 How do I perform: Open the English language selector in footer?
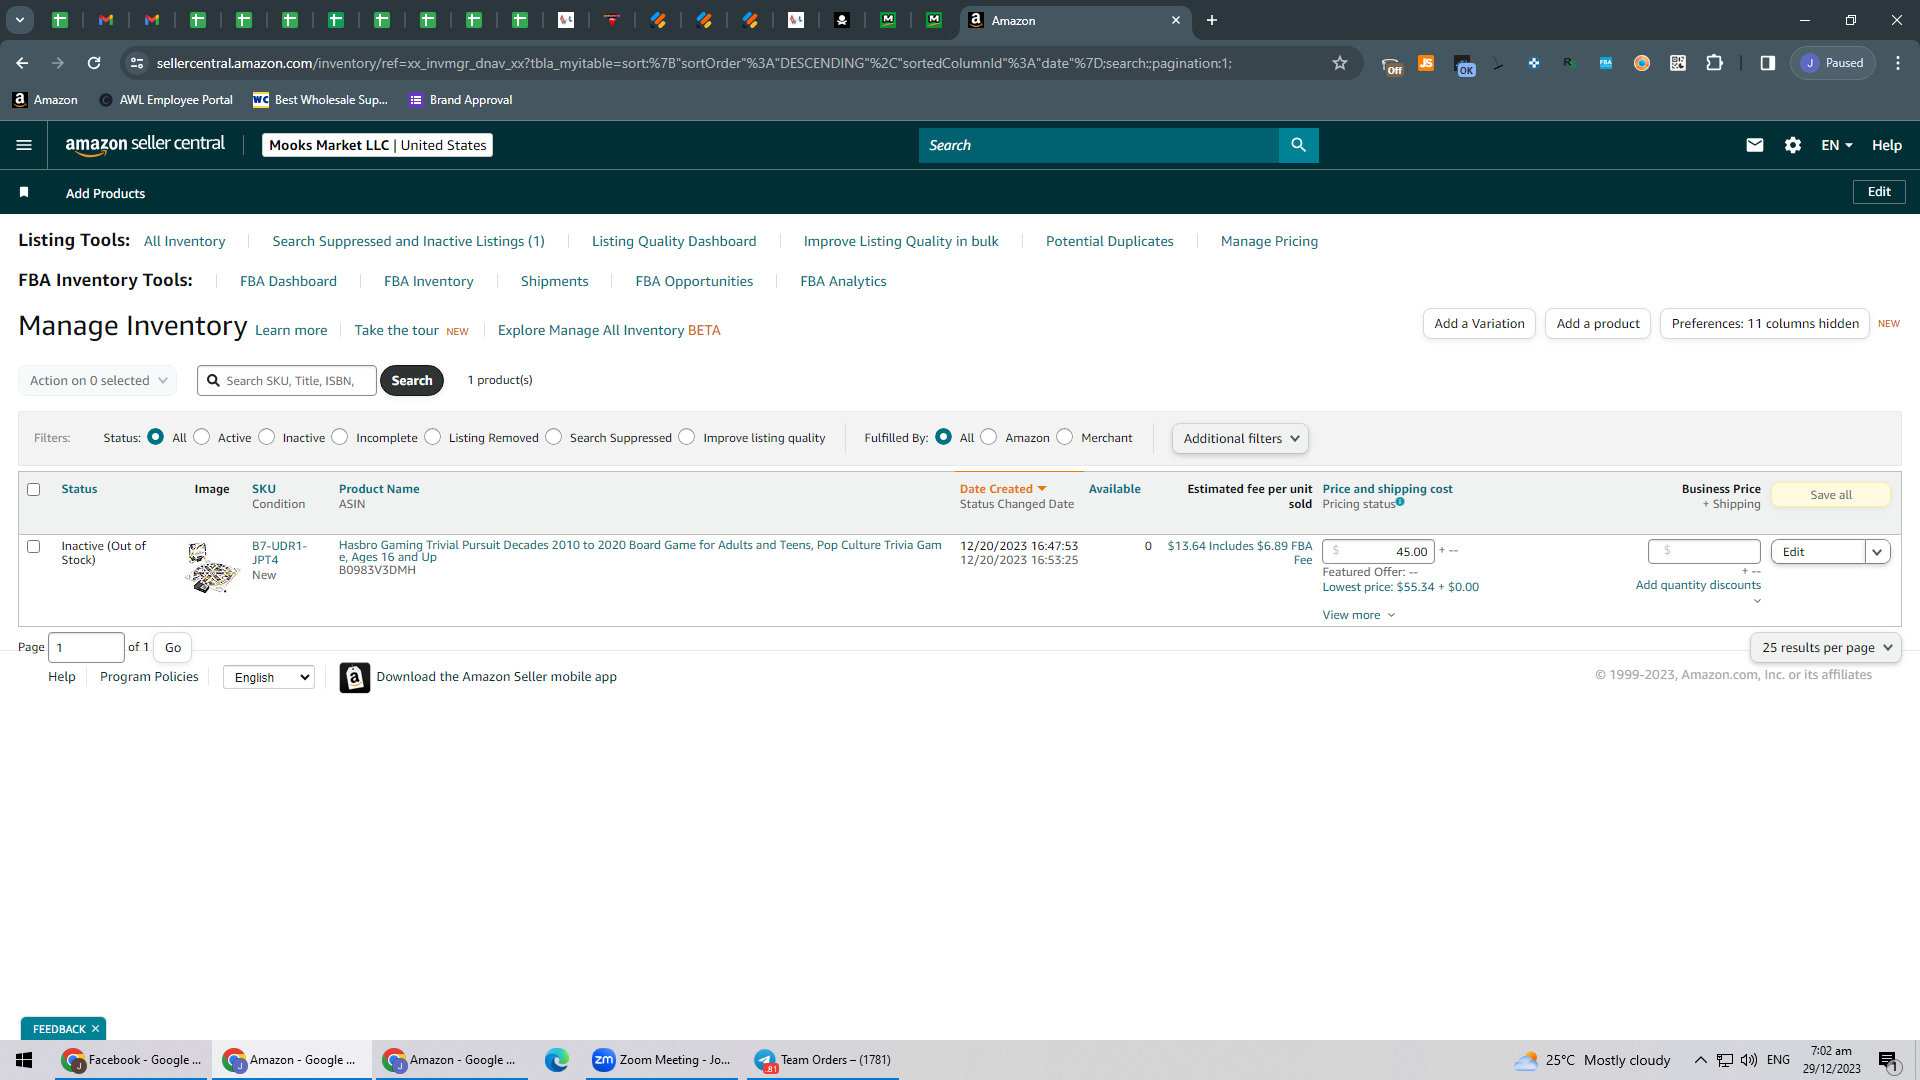click(x=269, y=678)
